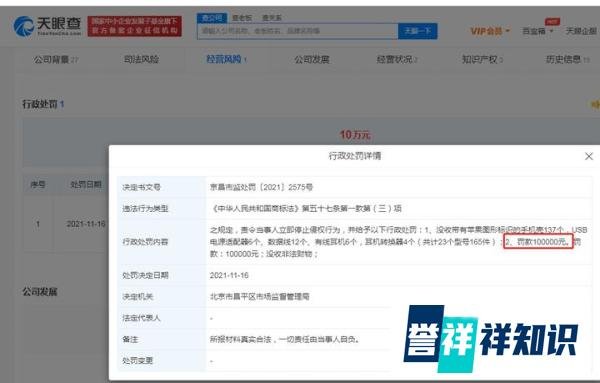Click the 公司发展 section heading at left
600x383 pixels.
tap(40, 292)
